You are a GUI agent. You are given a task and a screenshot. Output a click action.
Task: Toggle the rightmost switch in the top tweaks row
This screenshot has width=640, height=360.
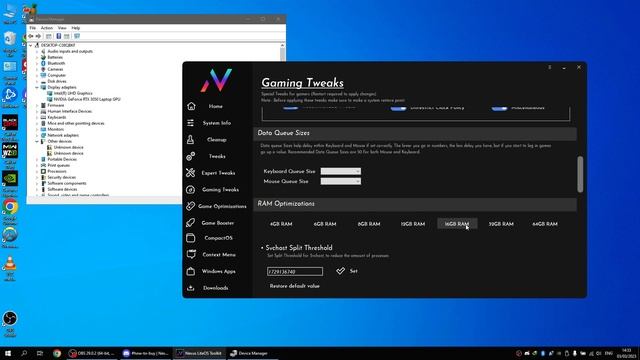tap(499, 108)
